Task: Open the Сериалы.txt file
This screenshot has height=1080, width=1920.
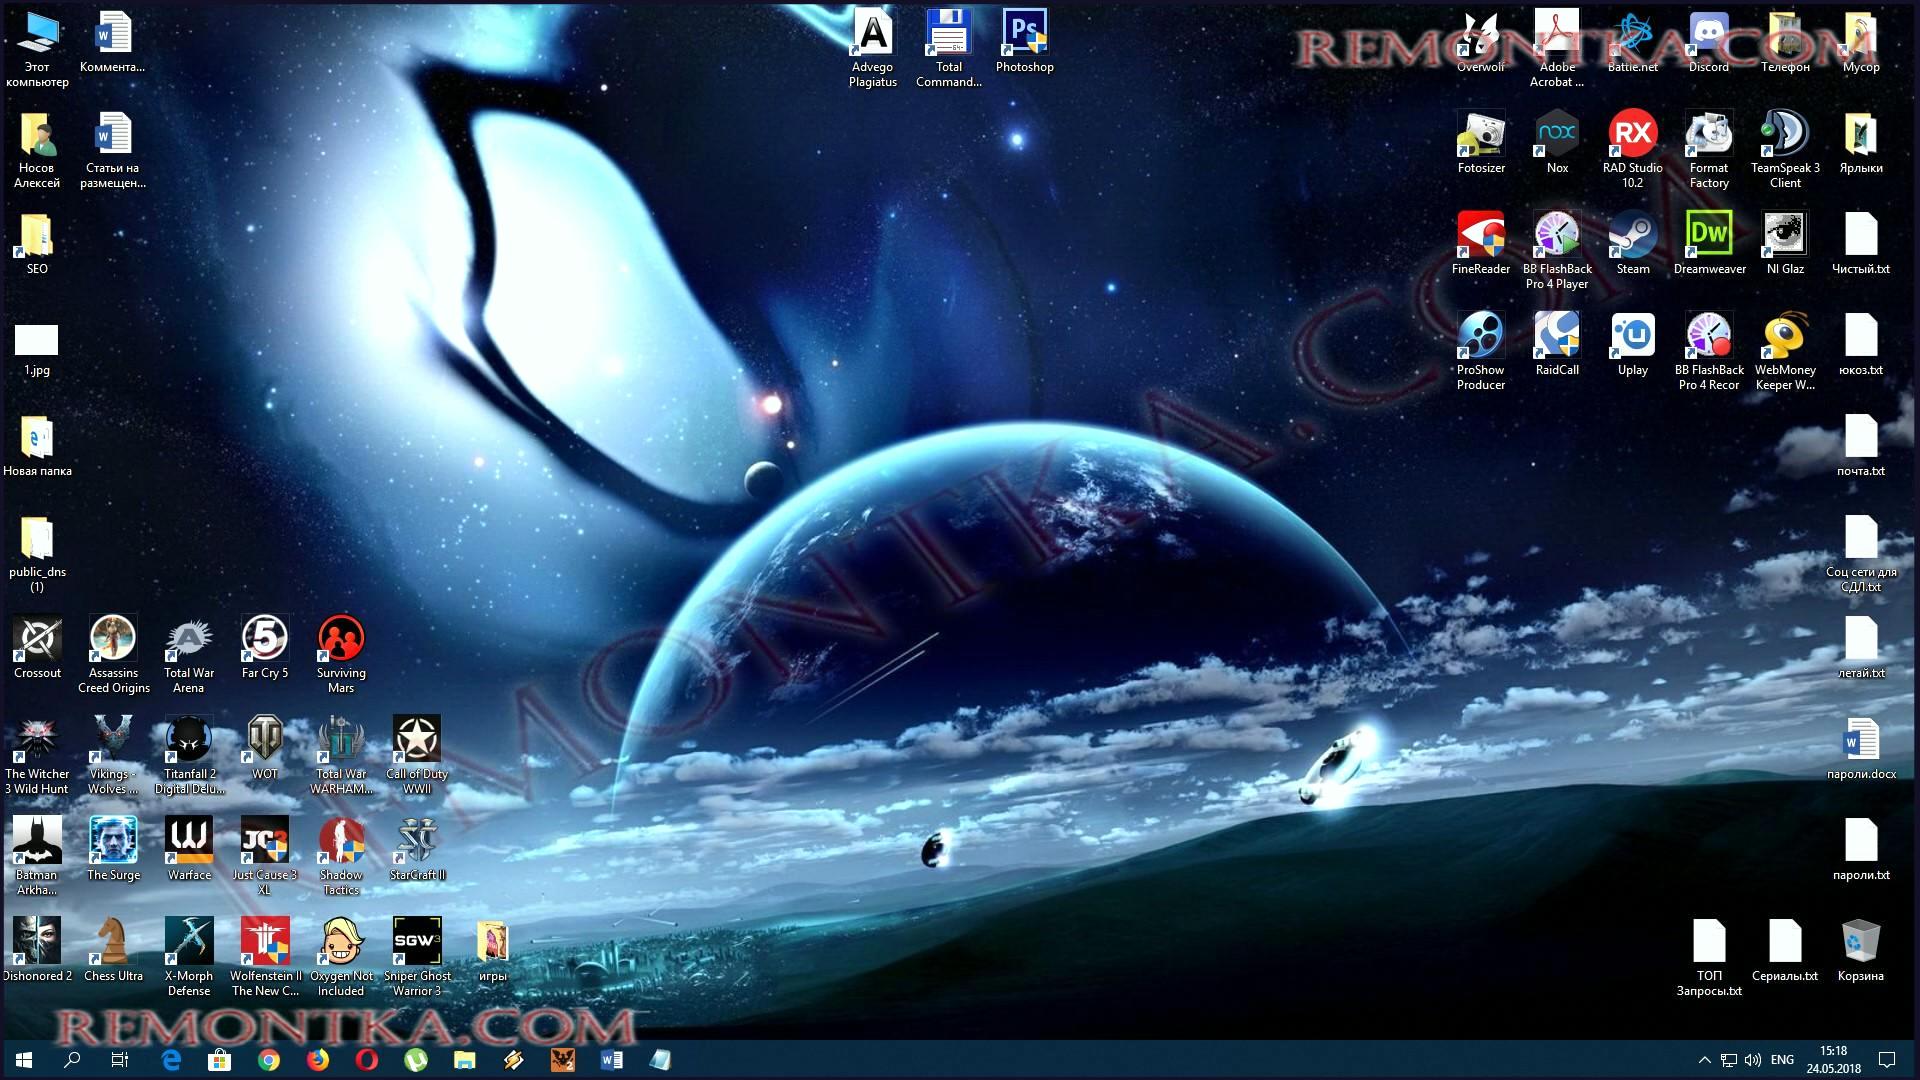Action: tap(1785, 950)
